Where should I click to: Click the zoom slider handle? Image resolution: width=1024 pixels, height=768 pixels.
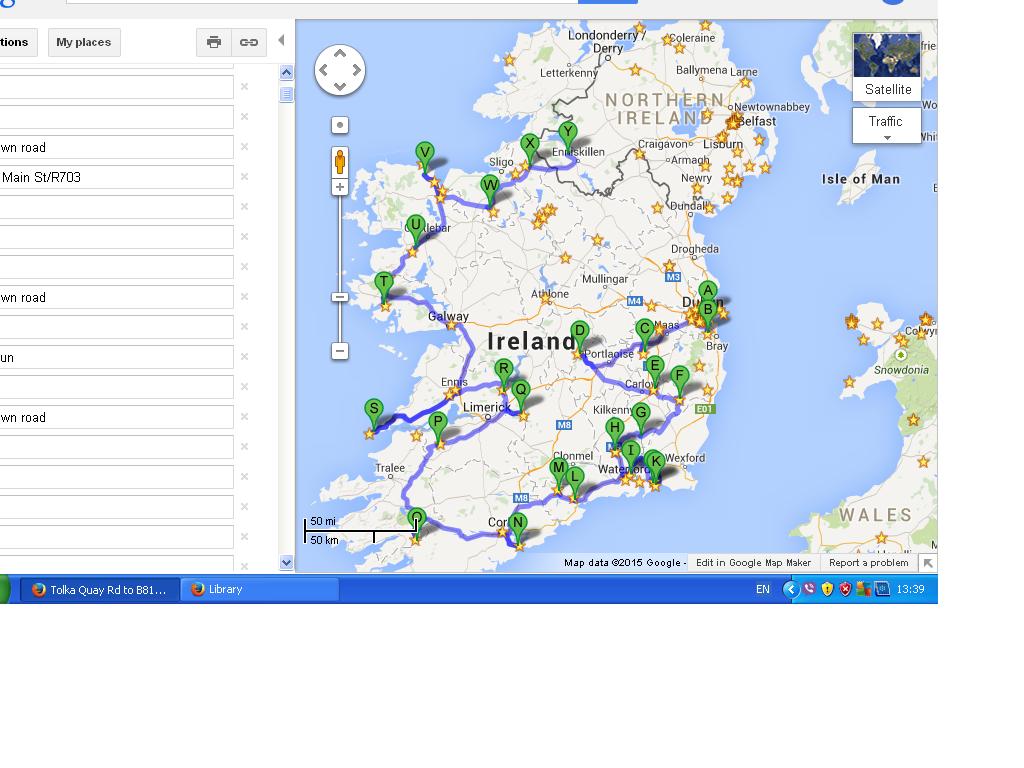pos(340,297)
